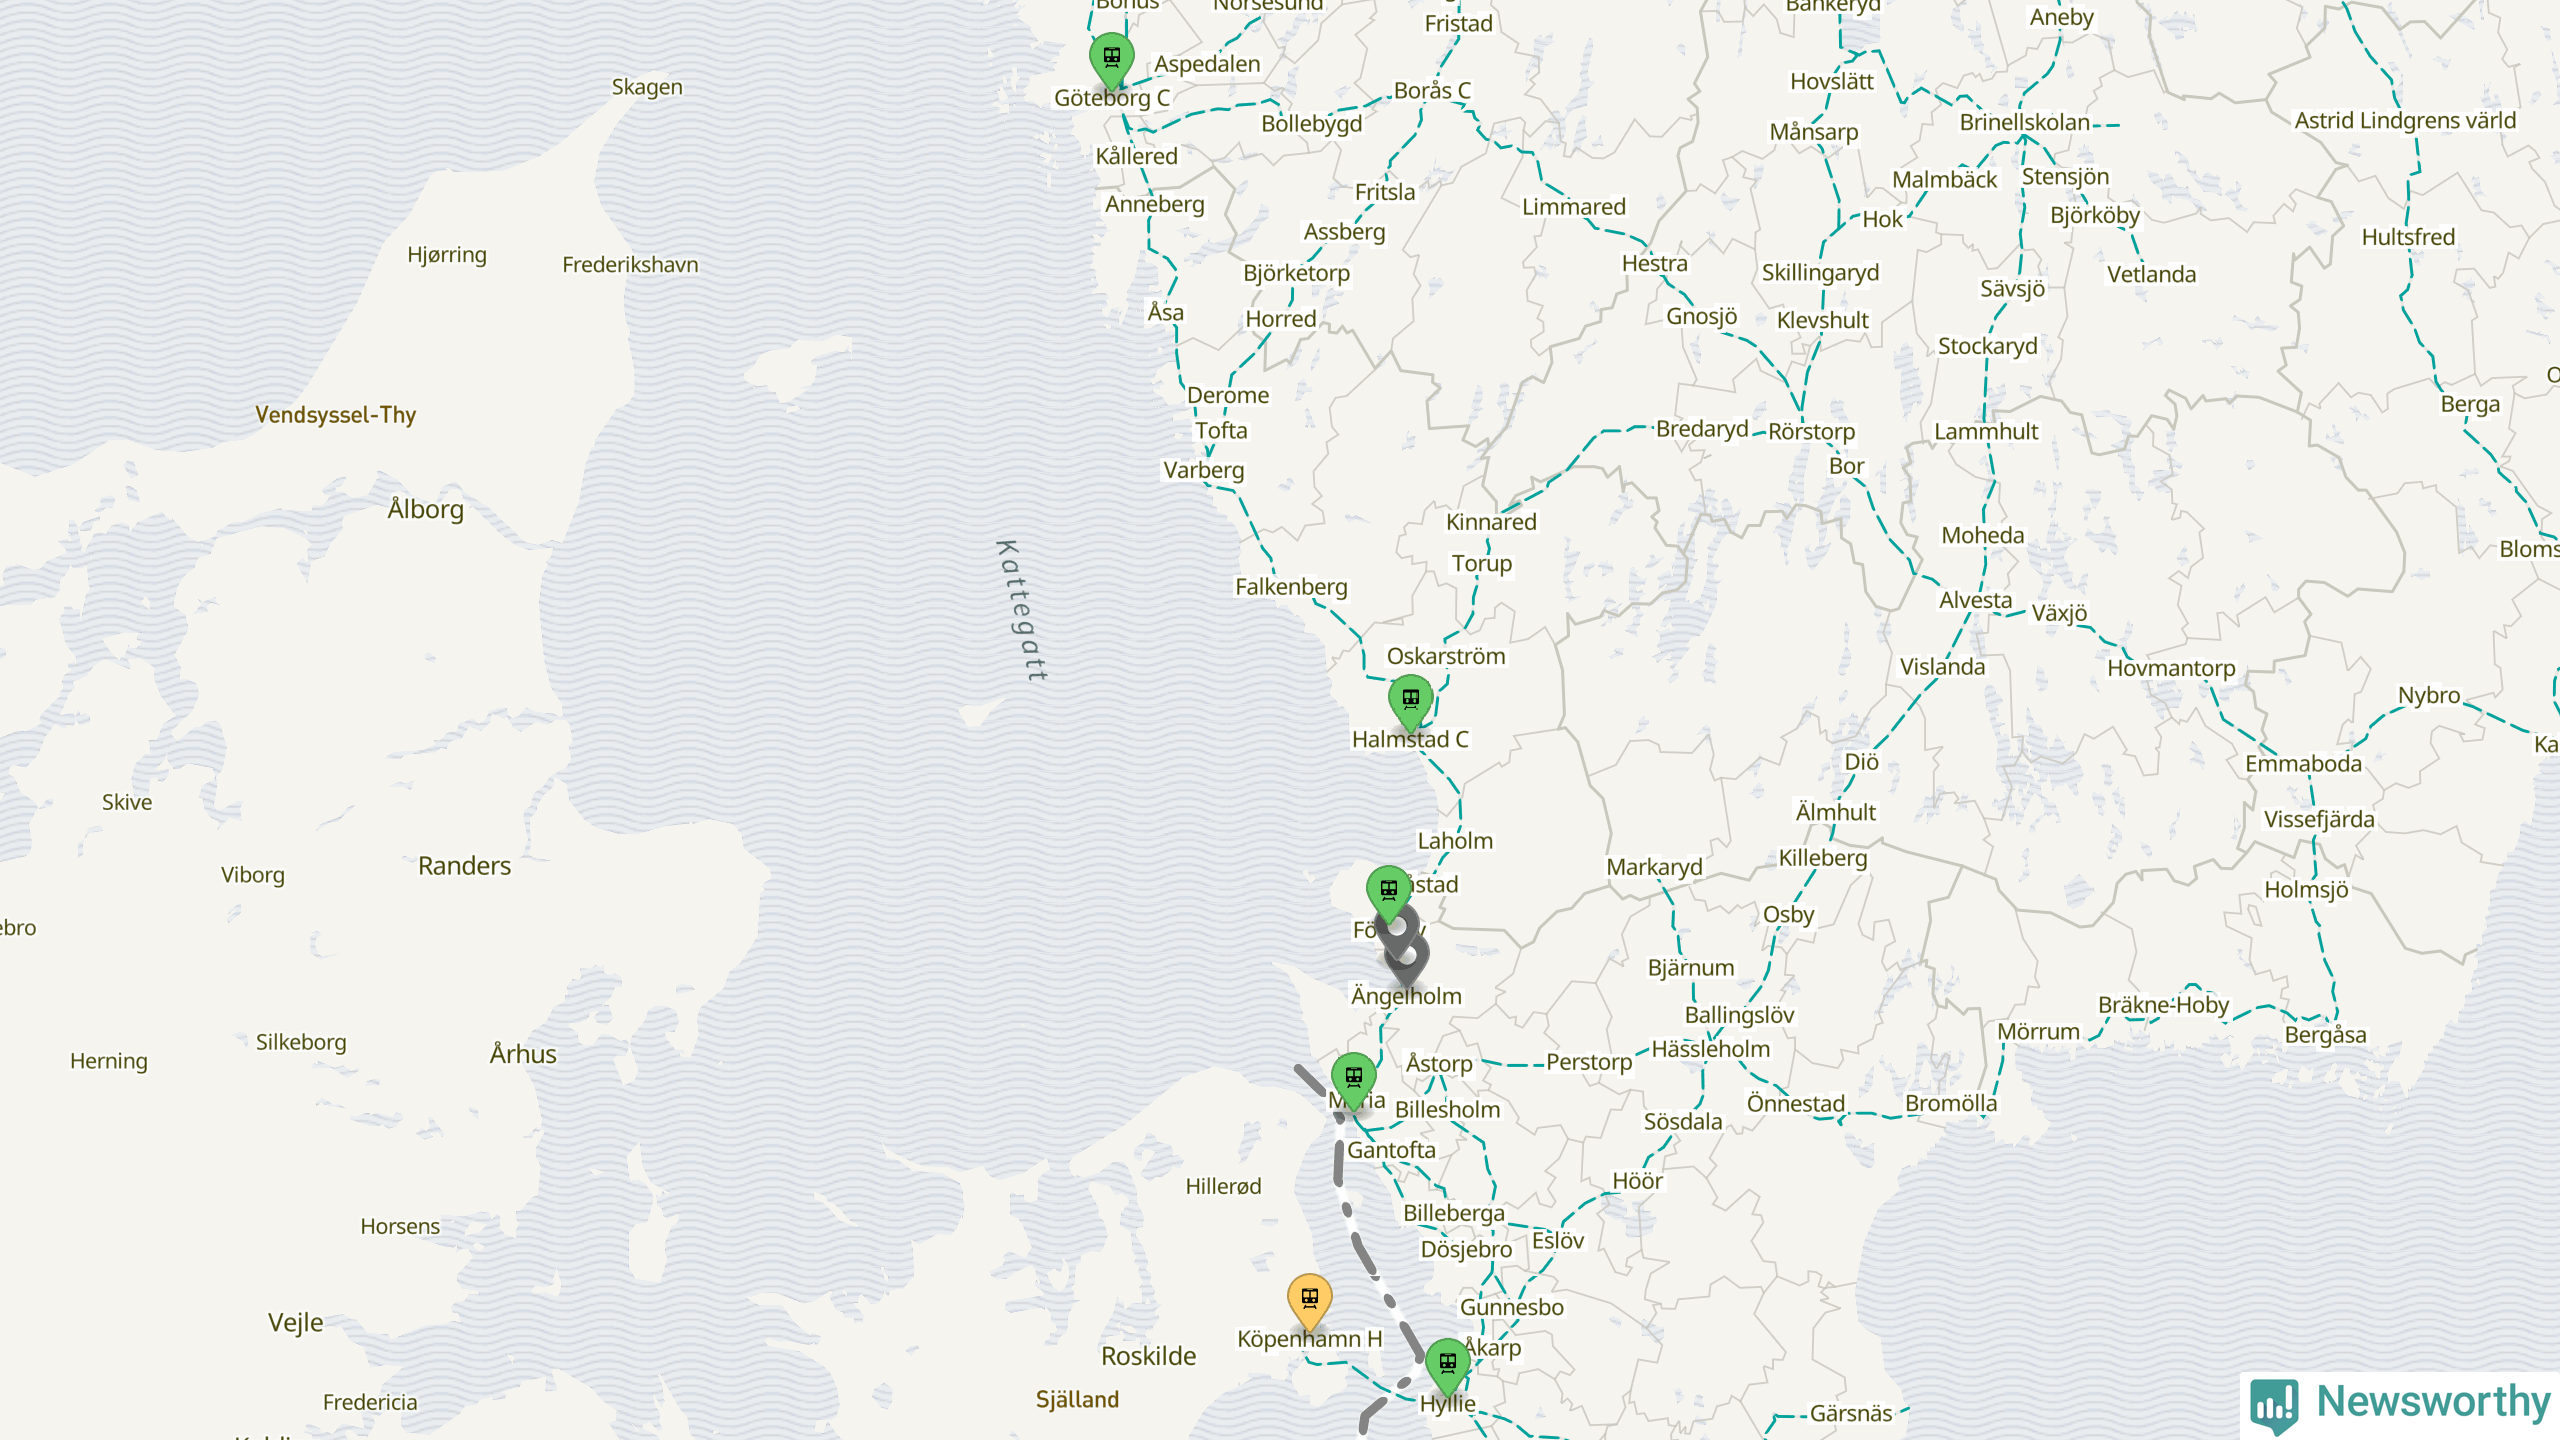This screenshot has height=1440, width=2560.
Task: Click the Ålborg city label
Action: pyautogui.click(x=426, y=509)
